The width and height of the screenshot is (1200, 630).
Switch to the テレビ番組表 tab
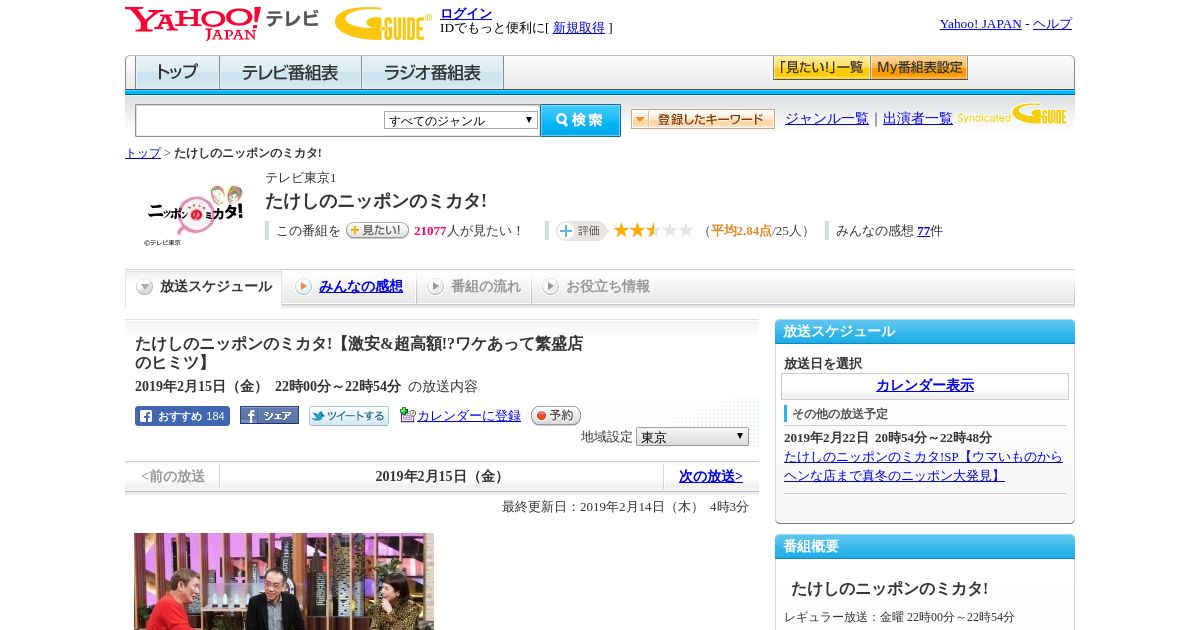point(290,72)
